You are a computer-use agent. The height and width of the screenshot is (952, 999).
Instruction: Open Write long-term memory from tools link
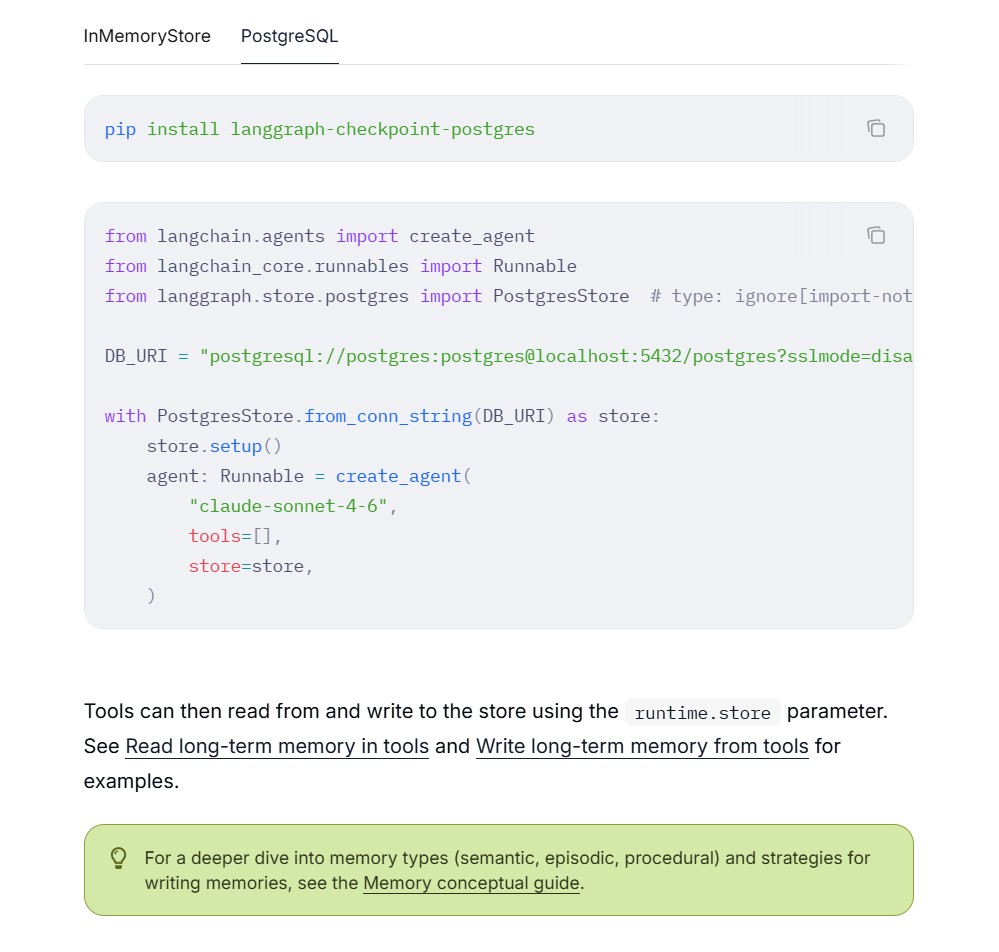point(642,746)
